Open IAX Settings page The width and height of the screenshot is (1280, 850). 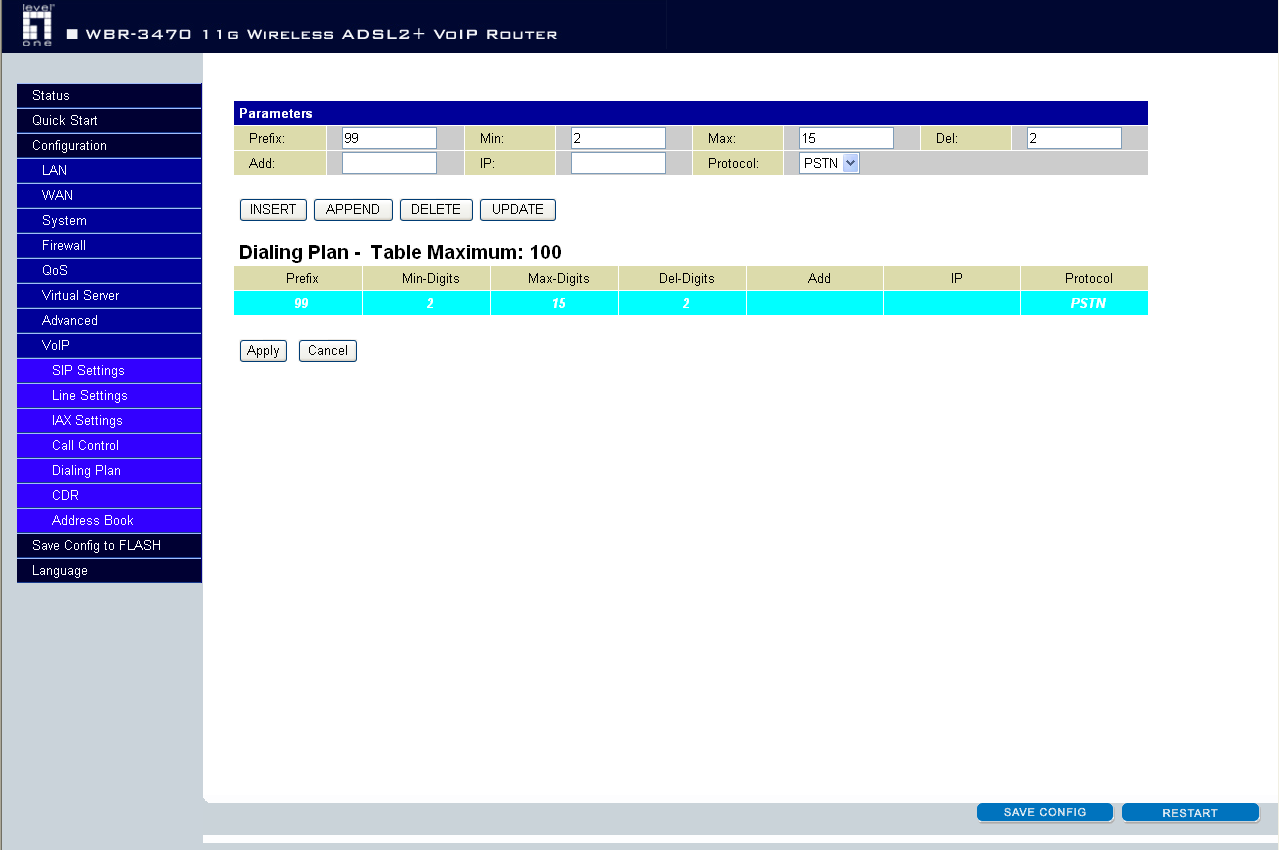pyautogui.click(x=109, y=421)
